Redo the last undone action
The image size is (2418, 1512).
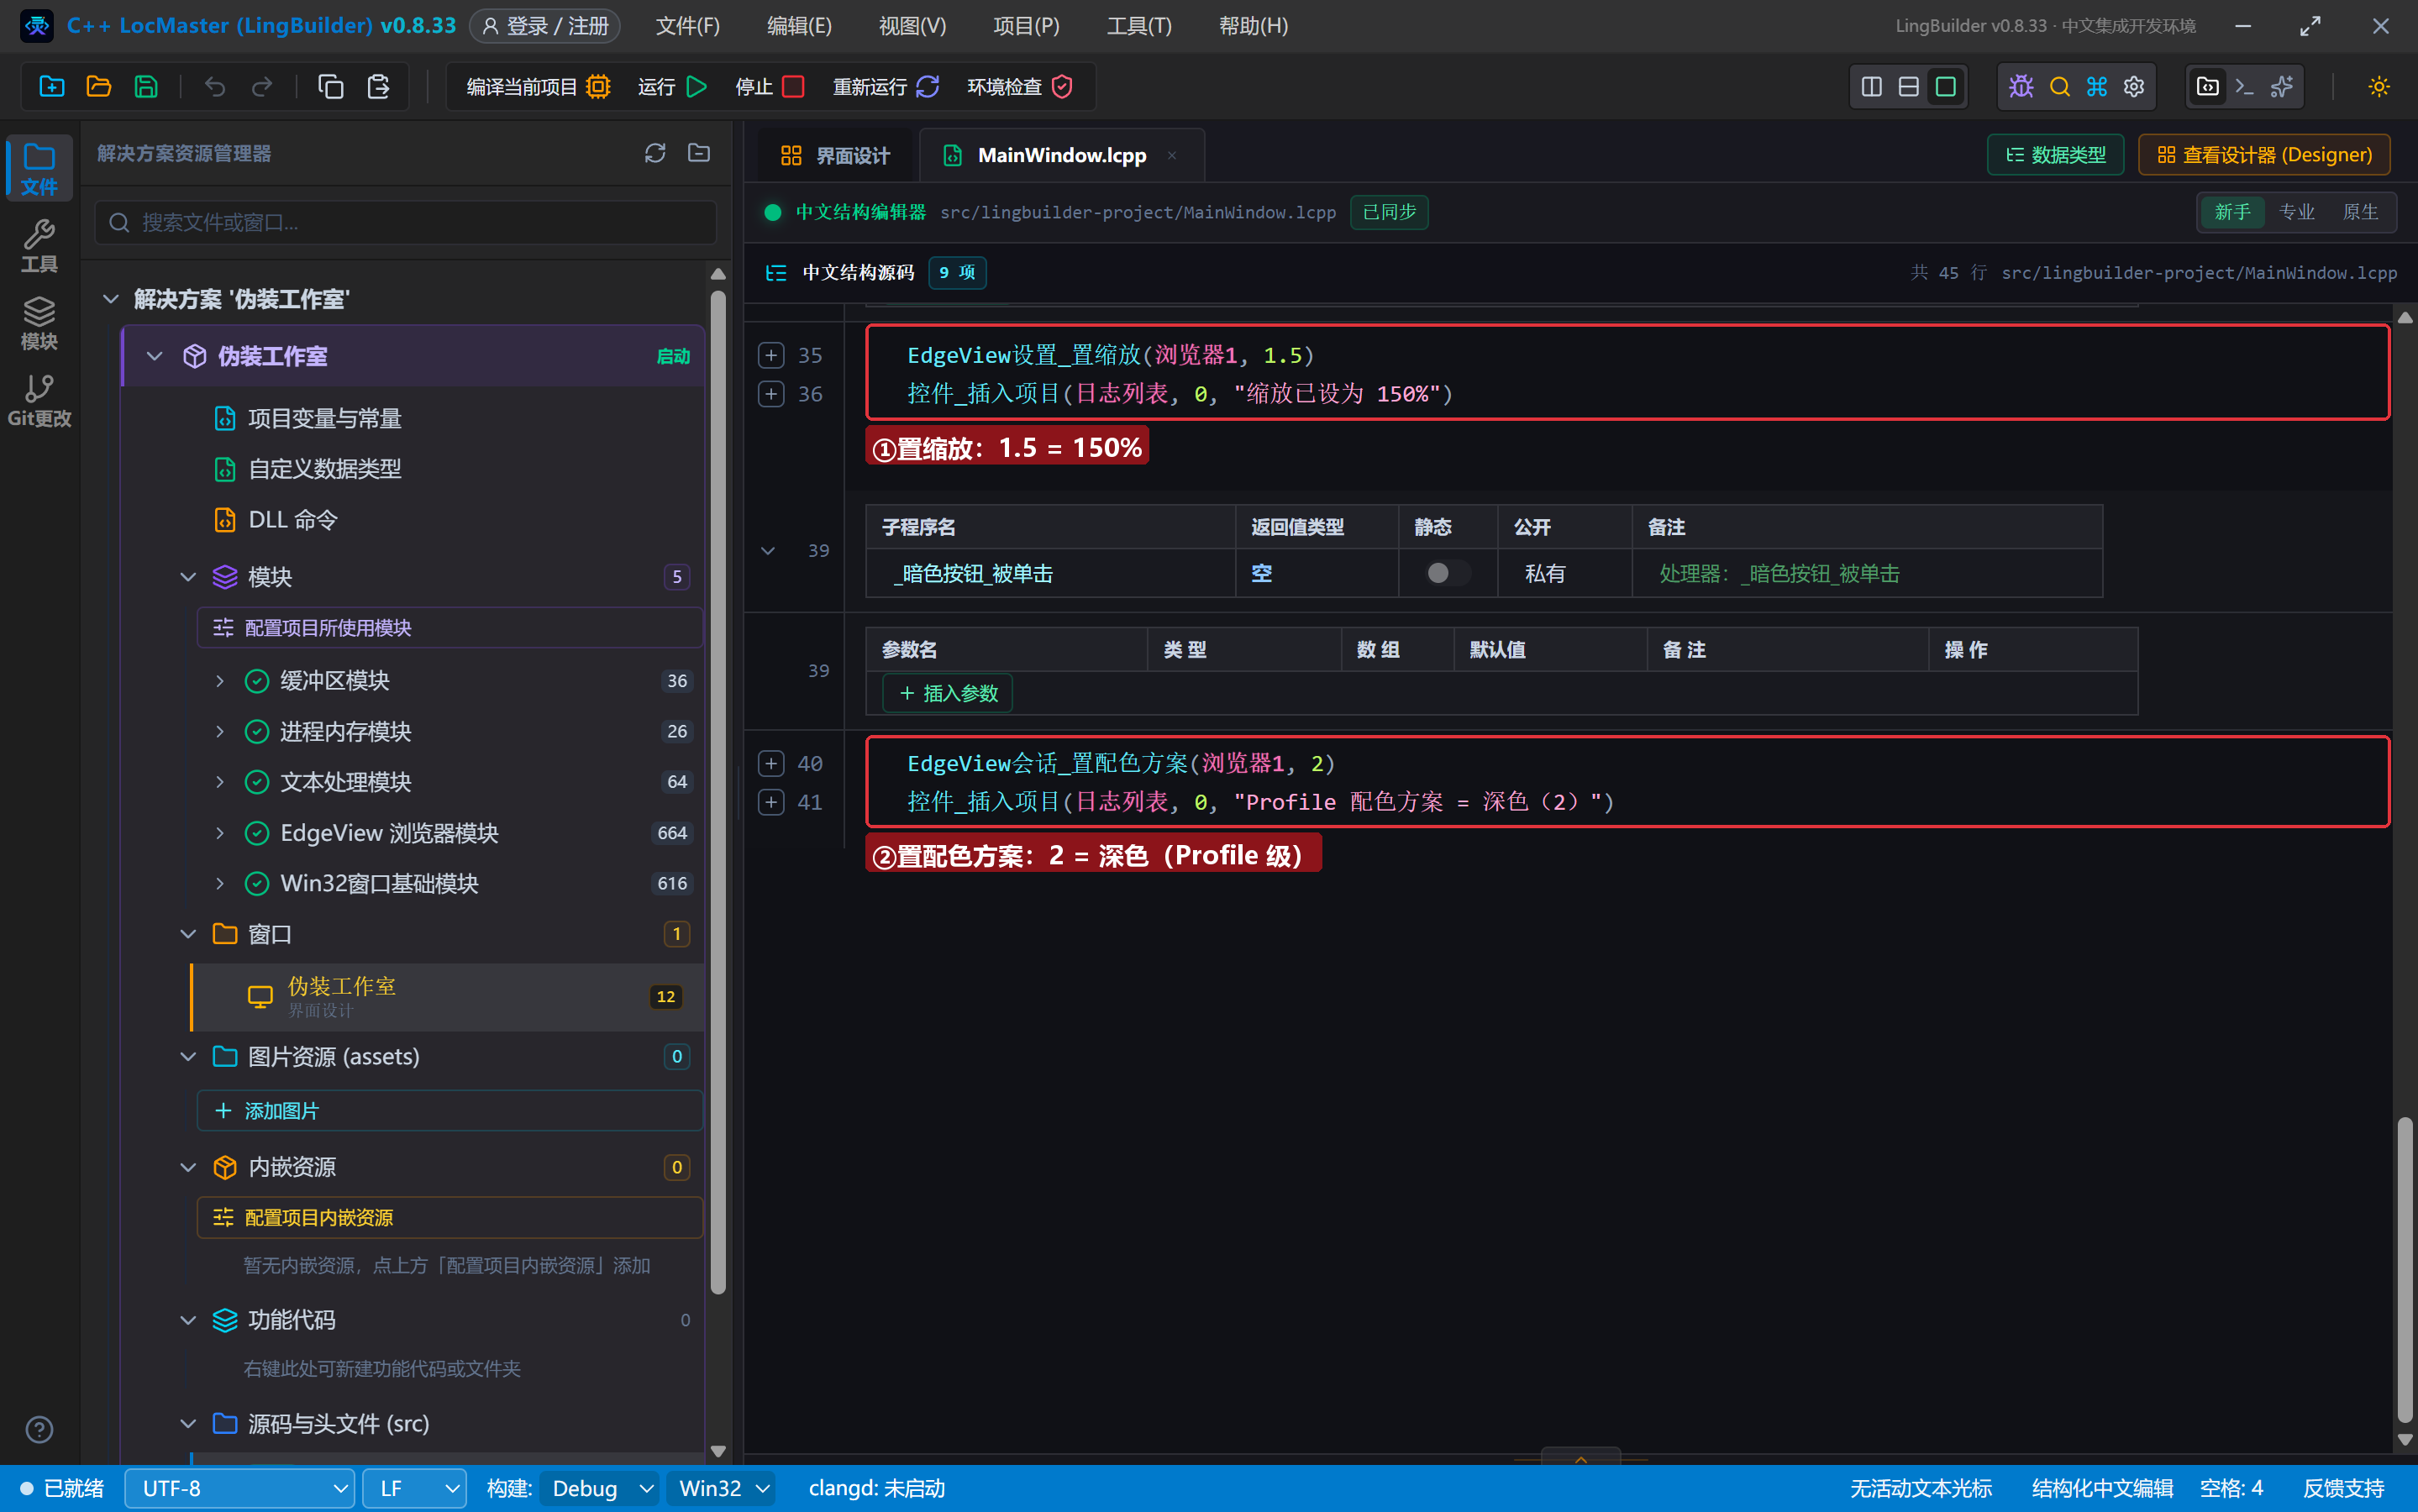[262, 87]
